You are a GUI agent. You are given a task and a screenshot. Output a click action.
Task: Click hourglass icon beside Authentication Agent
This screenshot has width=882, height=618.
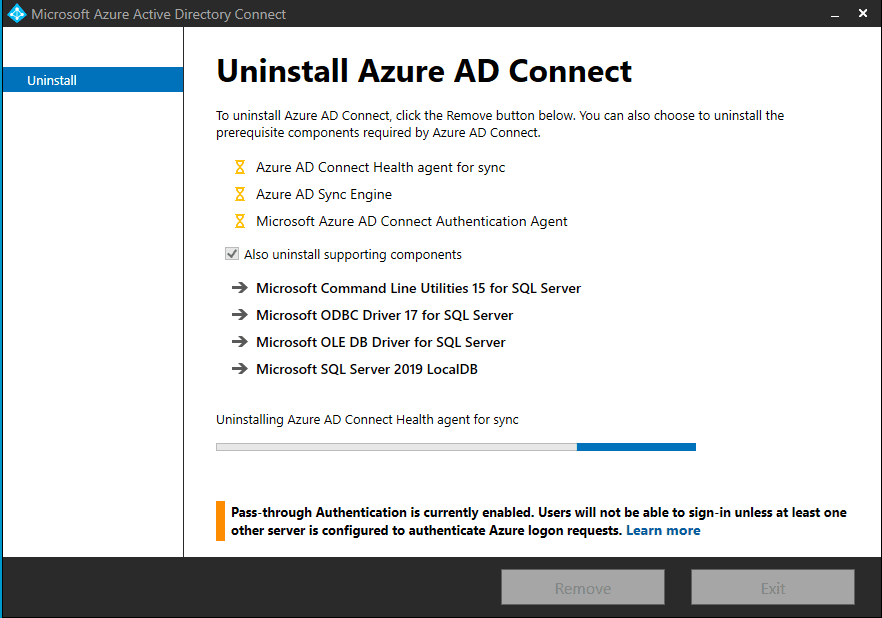click(240, 221)
